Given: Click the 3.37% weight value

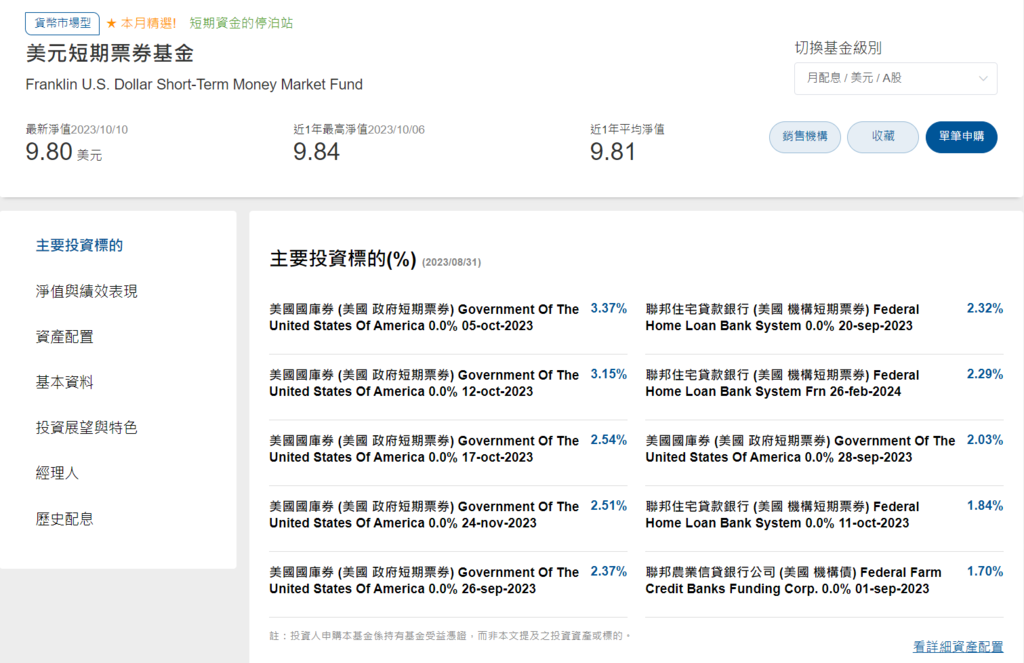Looking at the screenshot, I should point(609,308).
